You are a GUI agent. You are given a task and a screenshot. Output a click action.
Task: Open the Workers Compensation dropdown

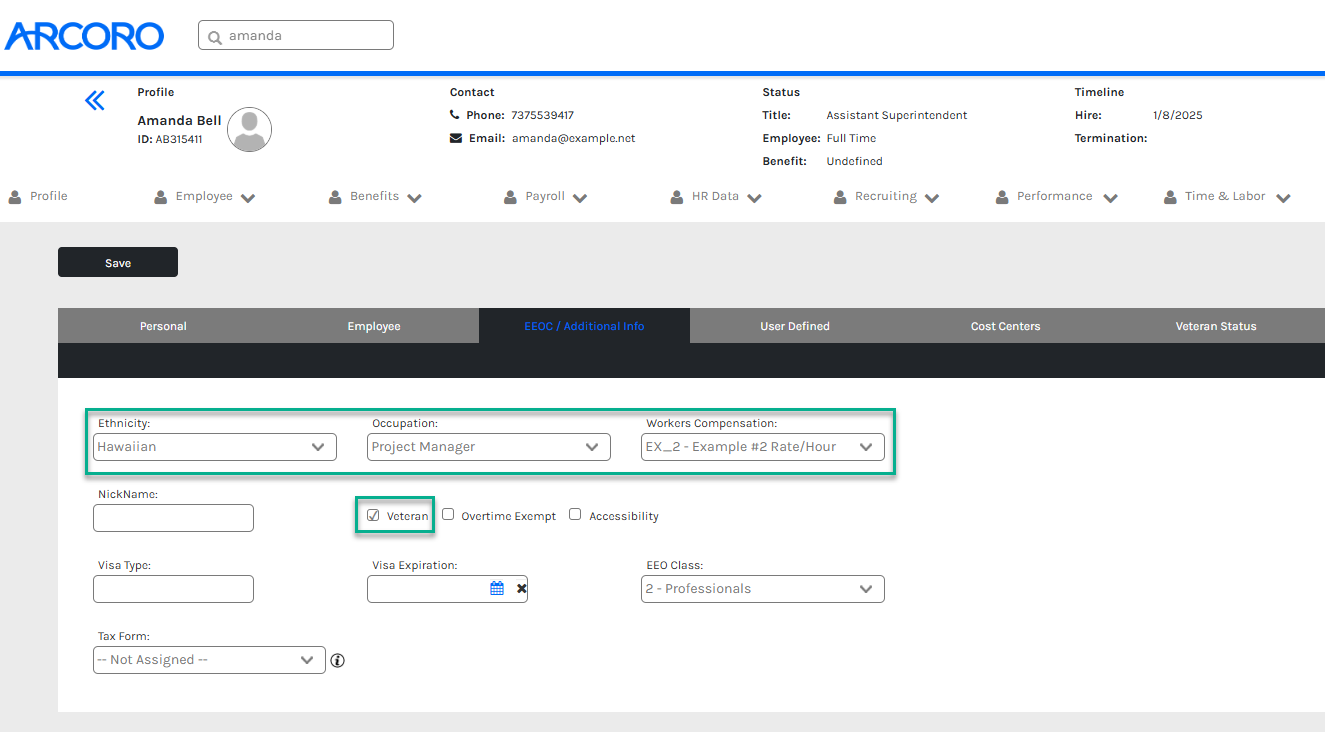763,447
